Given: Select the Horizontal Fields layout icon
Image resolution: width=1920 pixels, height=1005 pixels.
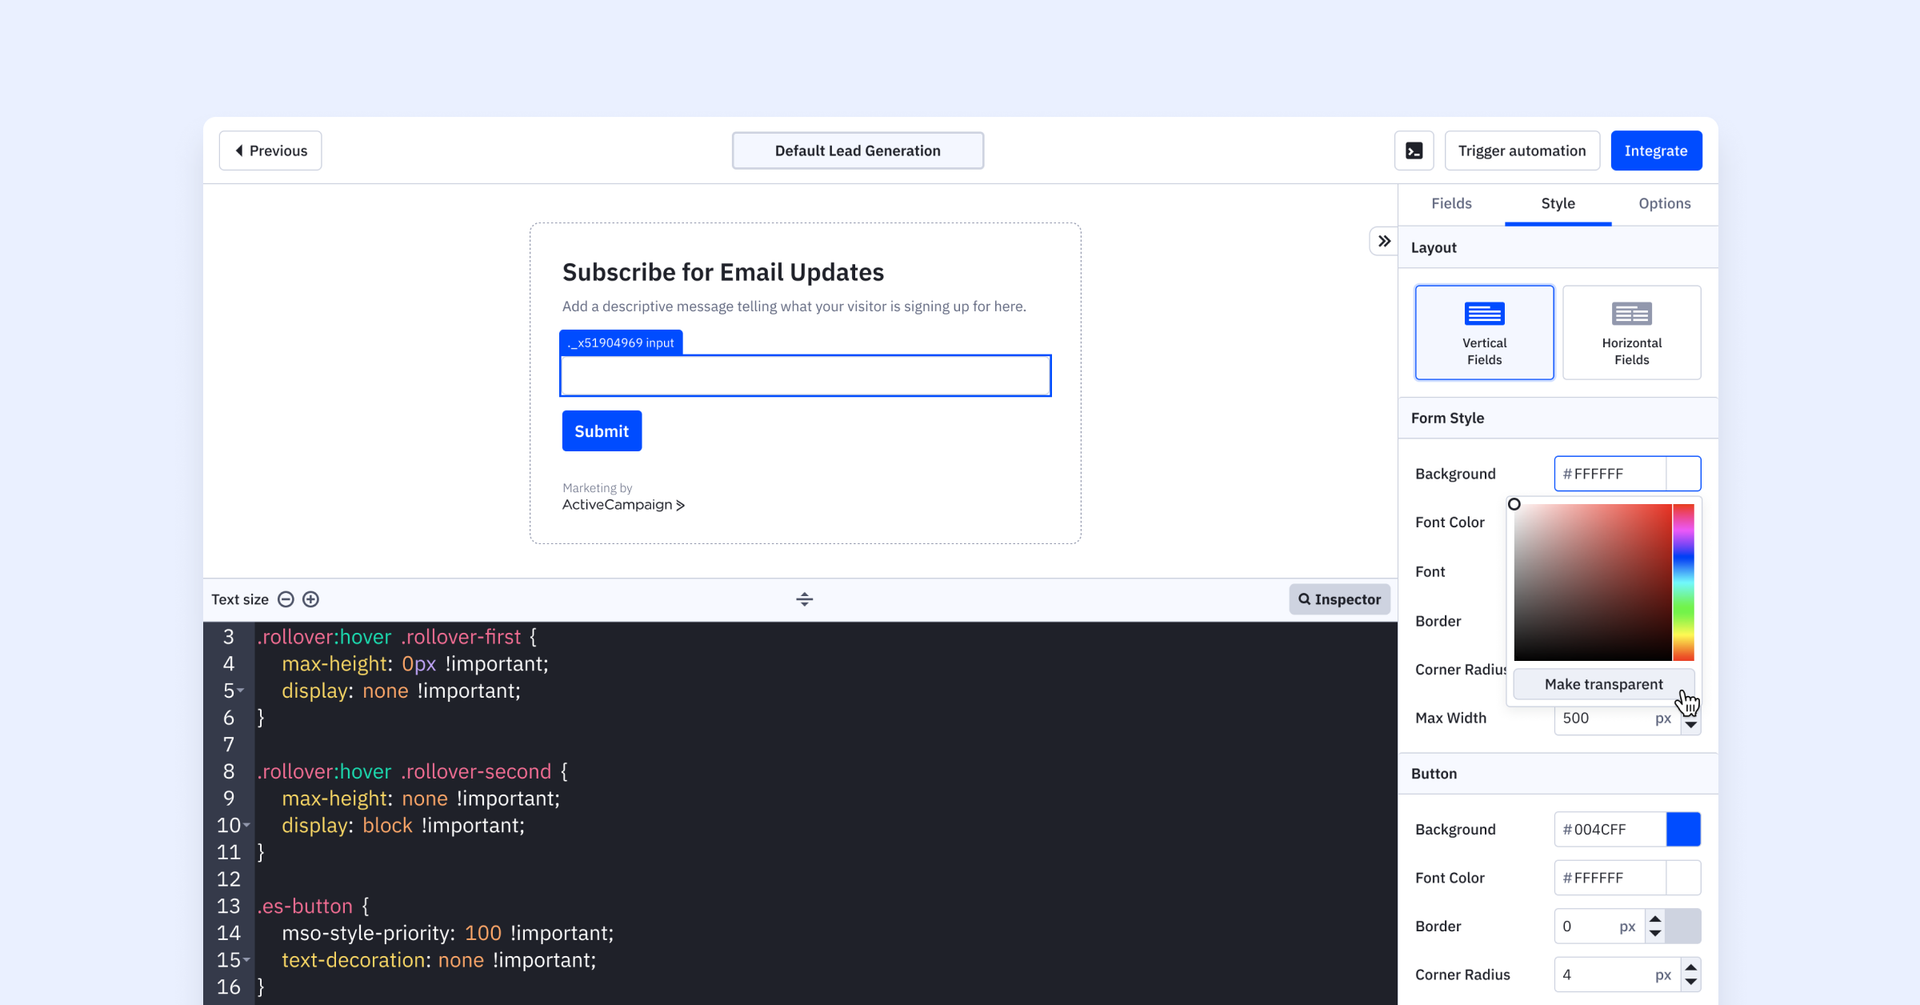Looking at the screenshot, I should click(1631, 314).
